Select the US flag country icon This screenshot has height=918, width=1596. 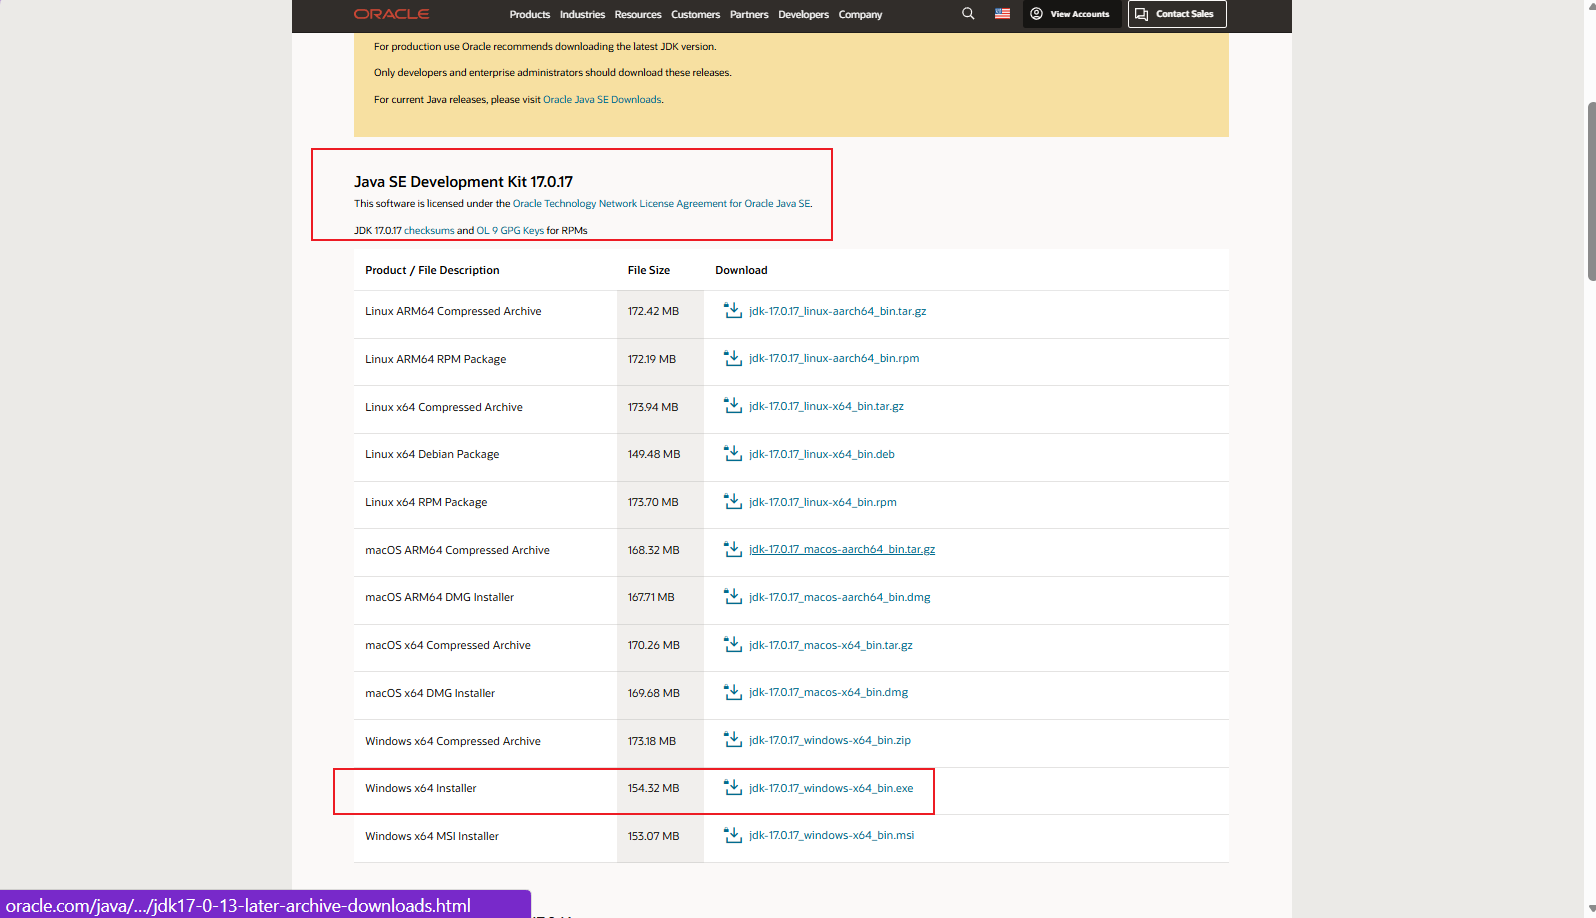pos(1002,14)
